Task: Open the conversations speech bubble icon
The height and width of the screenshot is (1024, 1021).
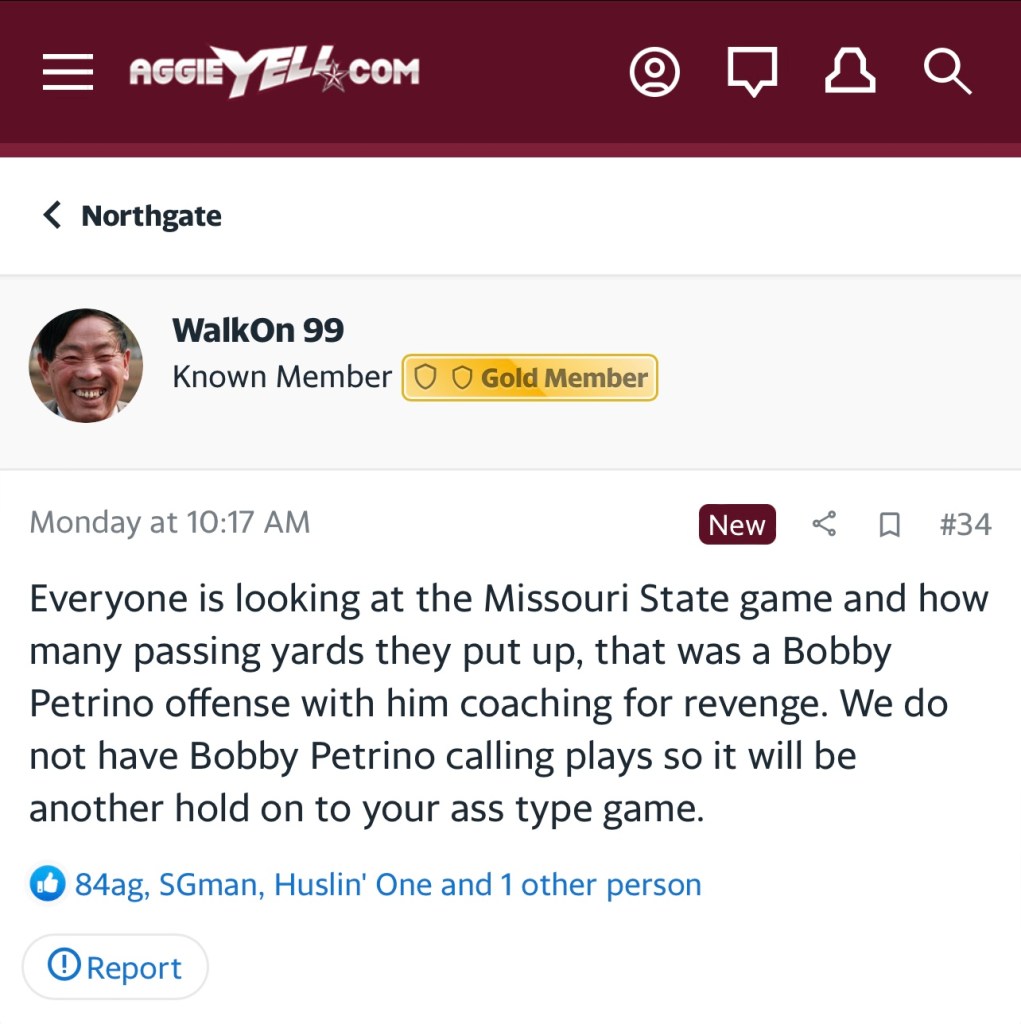Action: pos(752,72)
